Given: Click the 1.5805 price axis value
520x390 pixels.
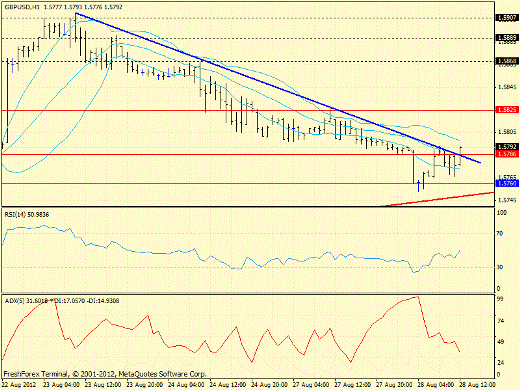Looking at the screenshot, I should click(x=507, y=132).
